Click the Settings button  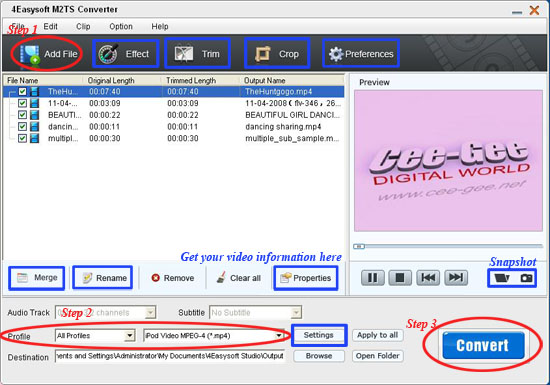[319, 335]
